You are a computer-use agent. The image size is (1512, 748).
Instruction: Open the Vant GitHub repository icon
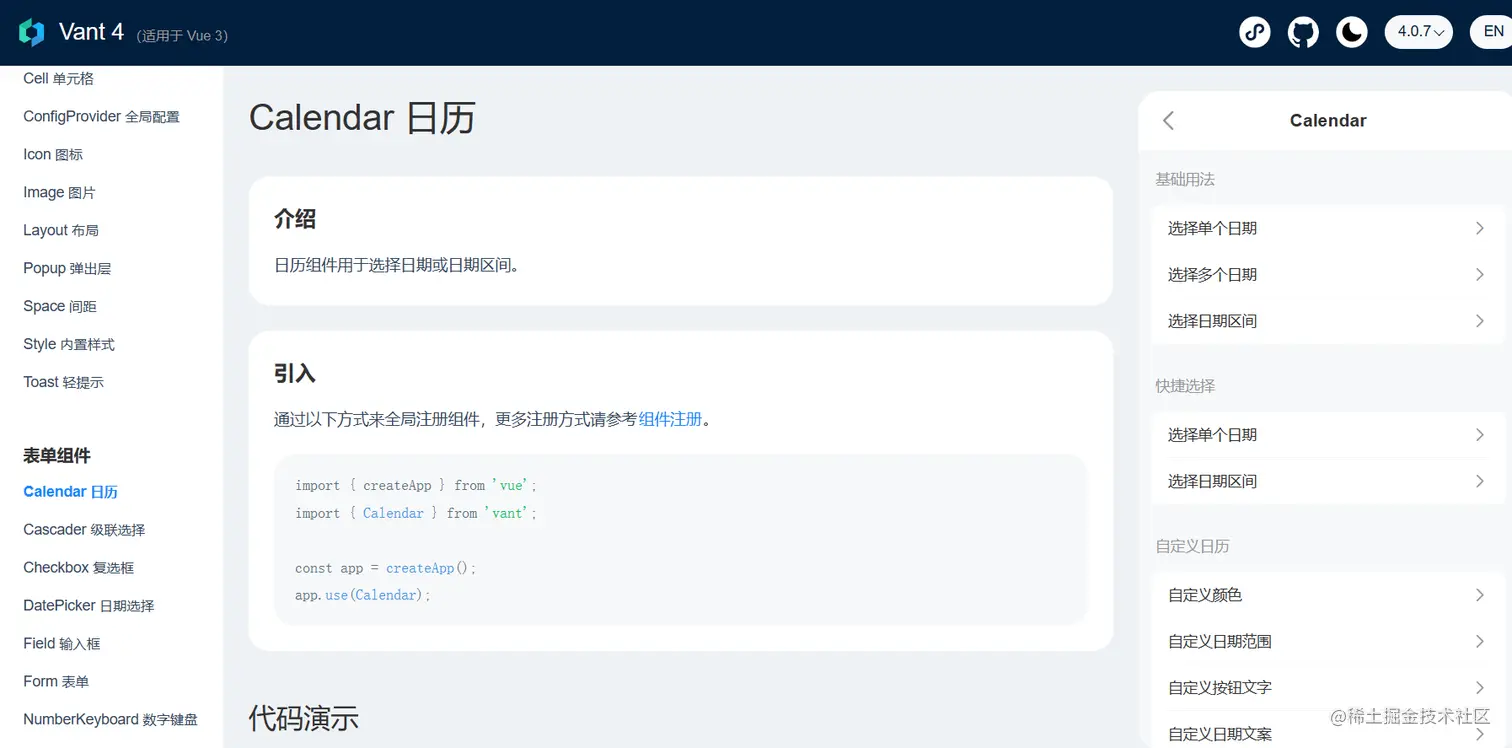click(x=1303, y=31)
